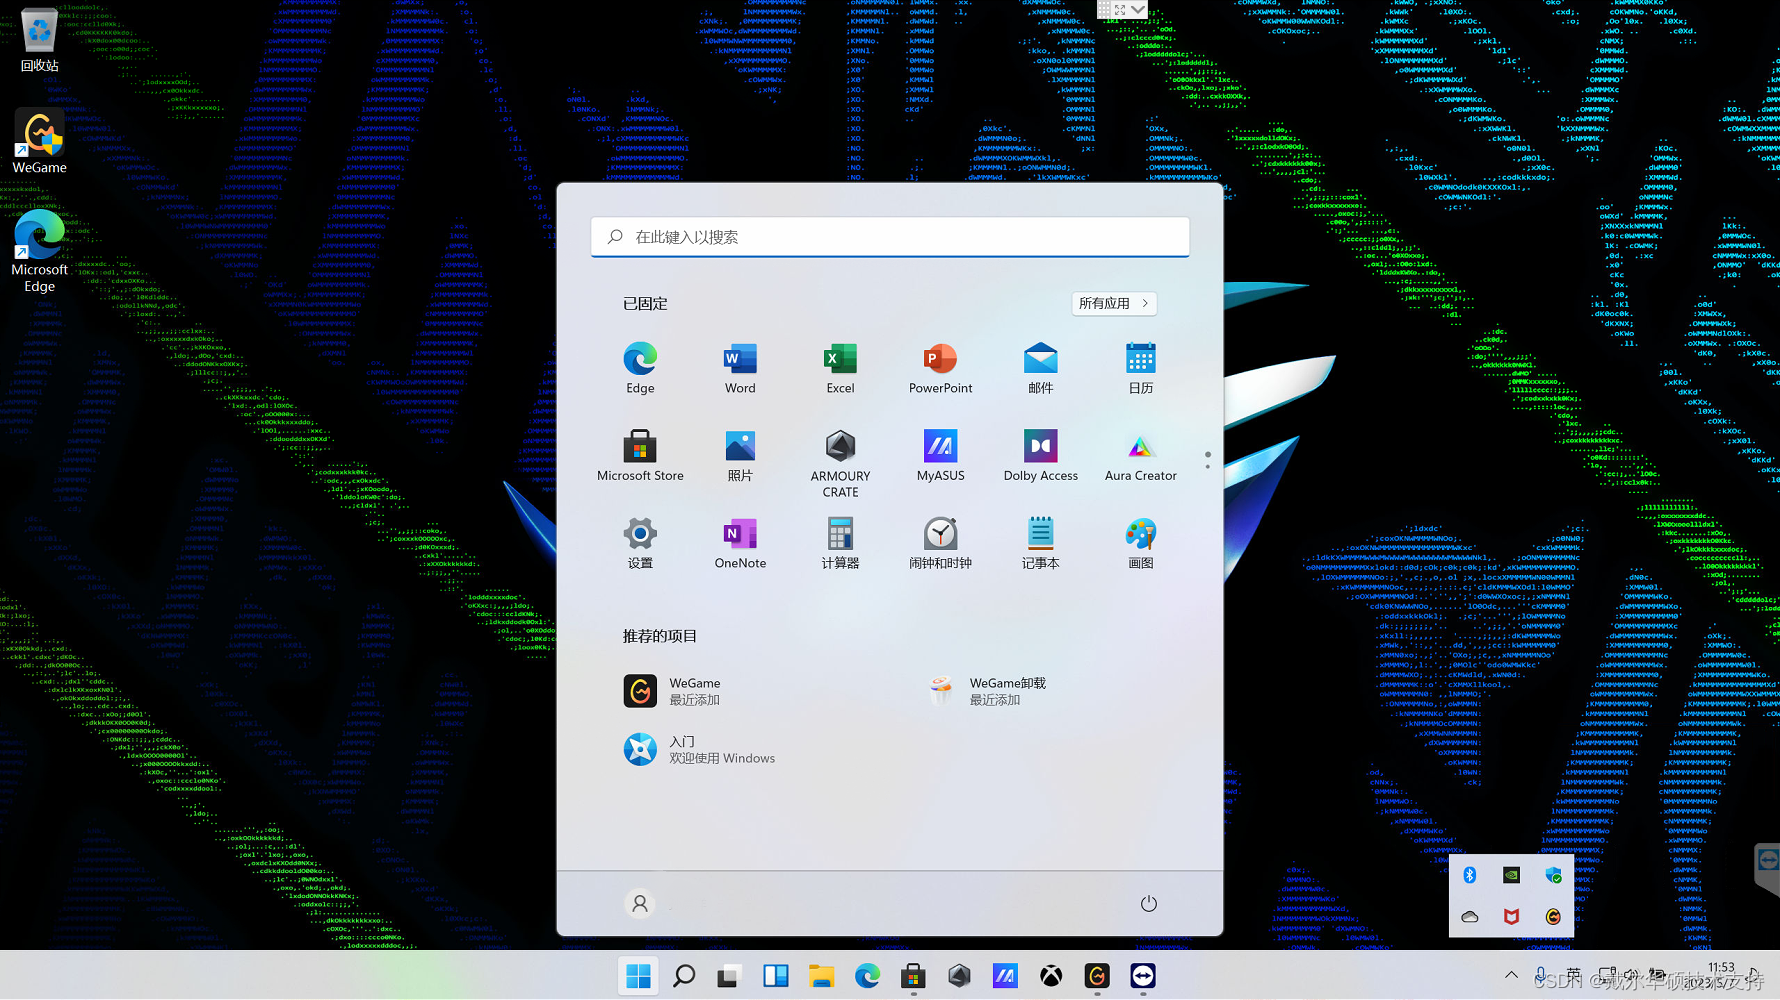Launch Dolby Access app
The image size is (1780, 1000).
pyautogui.click(x=1040, y=456)
